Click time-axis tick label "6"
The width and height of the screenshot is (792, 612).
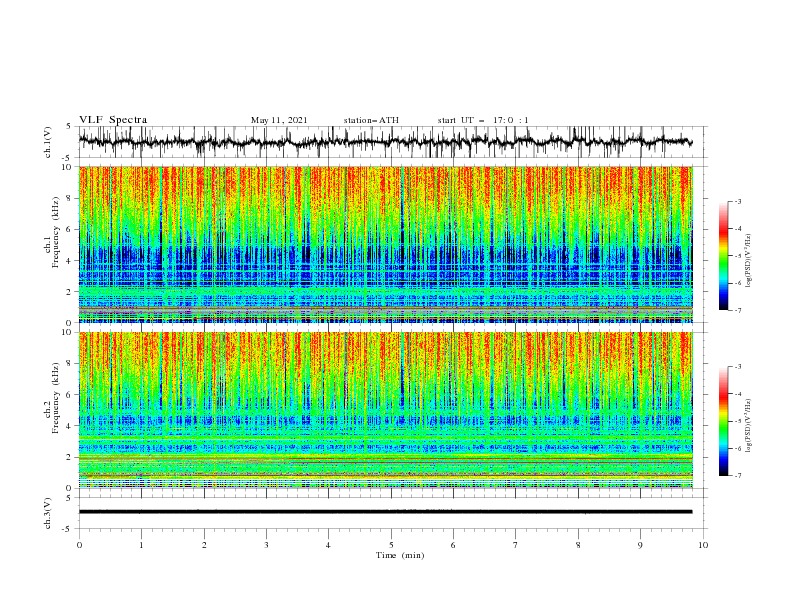(x=453, y=545)
